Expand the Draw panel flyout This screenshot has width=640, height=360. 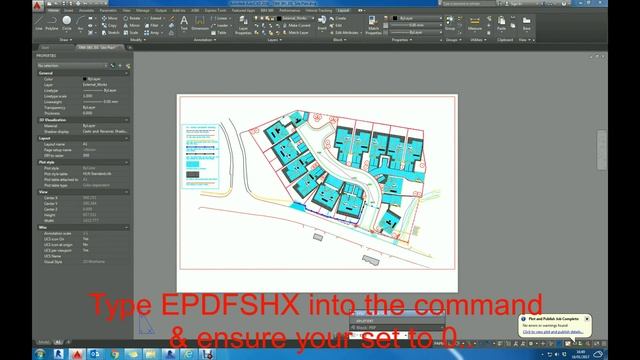tap(65, 40)
